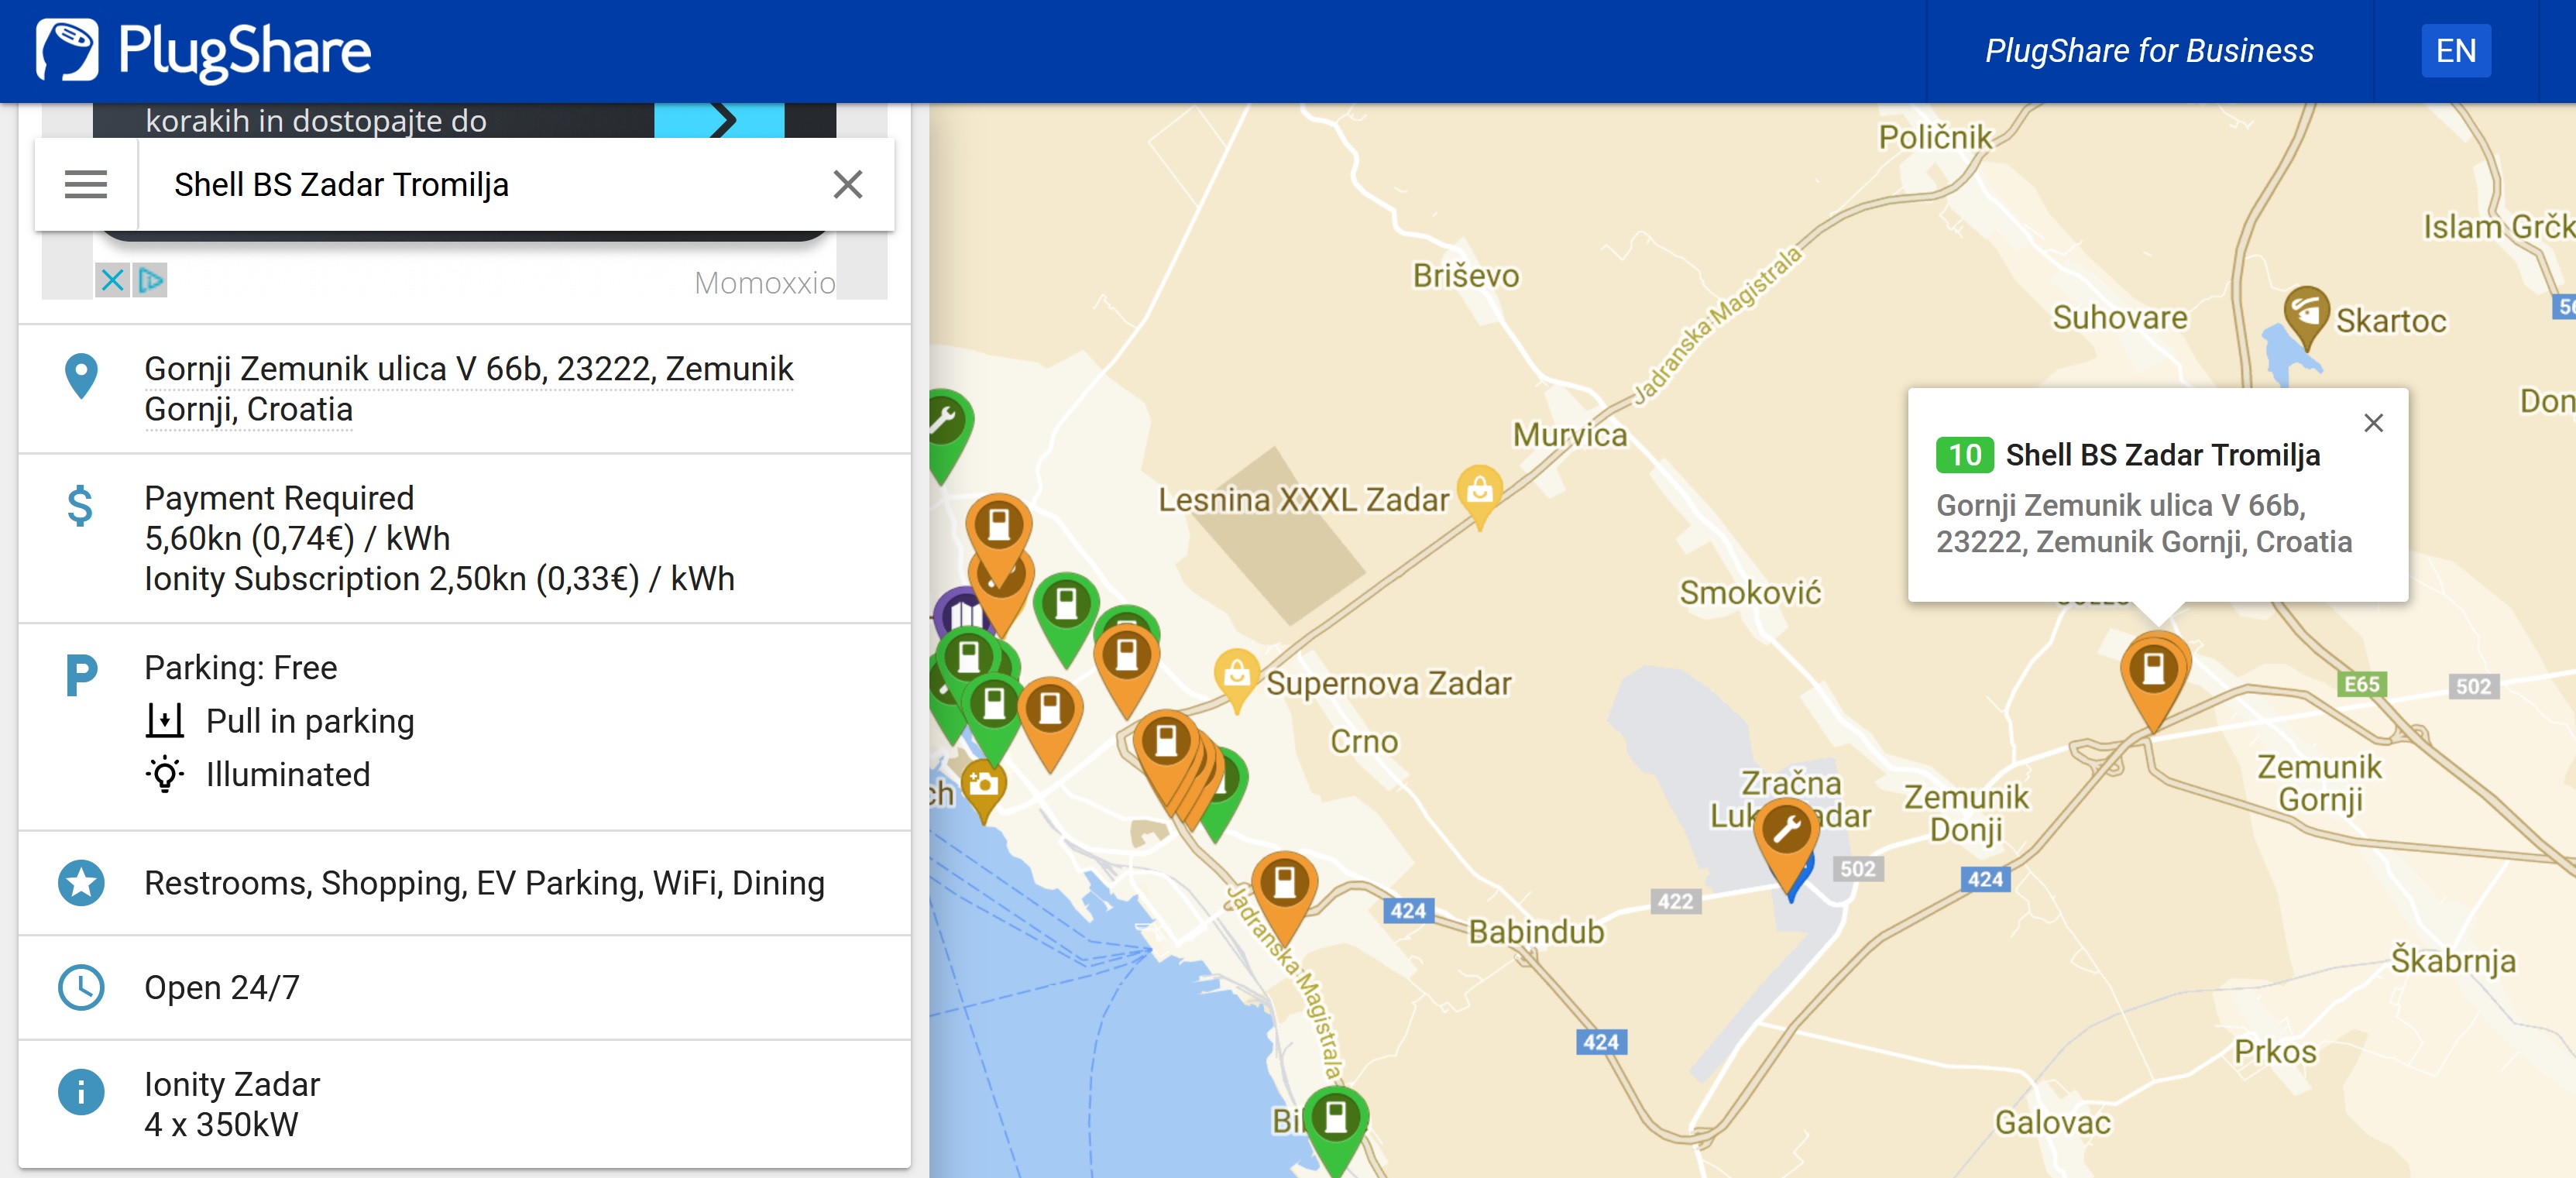2576x1178 pixels.
Task: Click the Restrooms, Shopping, EV Parking amenities text
Action: [x=484, y=883]
